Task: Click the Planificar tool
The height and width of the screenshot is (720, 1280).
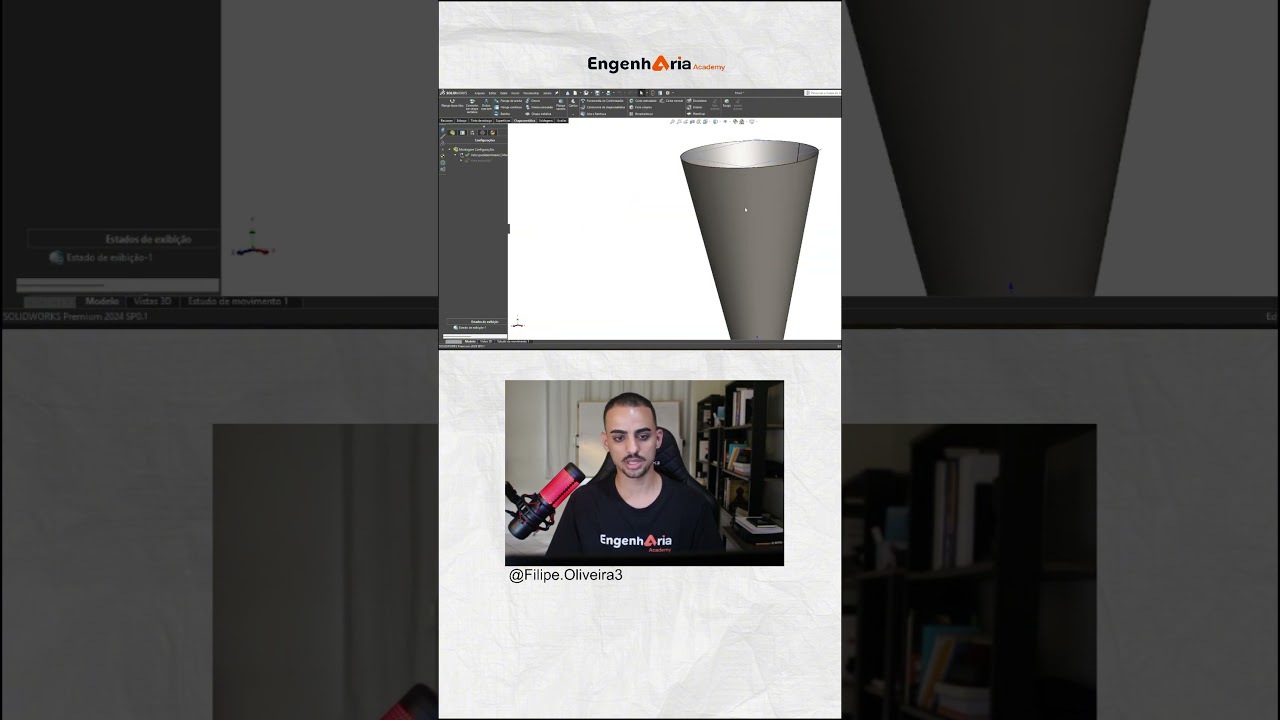Action: click(696, 114)
